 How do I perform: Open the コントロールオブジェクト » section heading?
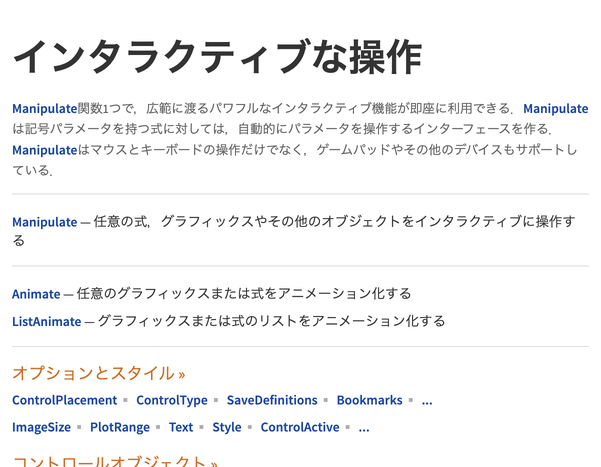tap(115, 461)
